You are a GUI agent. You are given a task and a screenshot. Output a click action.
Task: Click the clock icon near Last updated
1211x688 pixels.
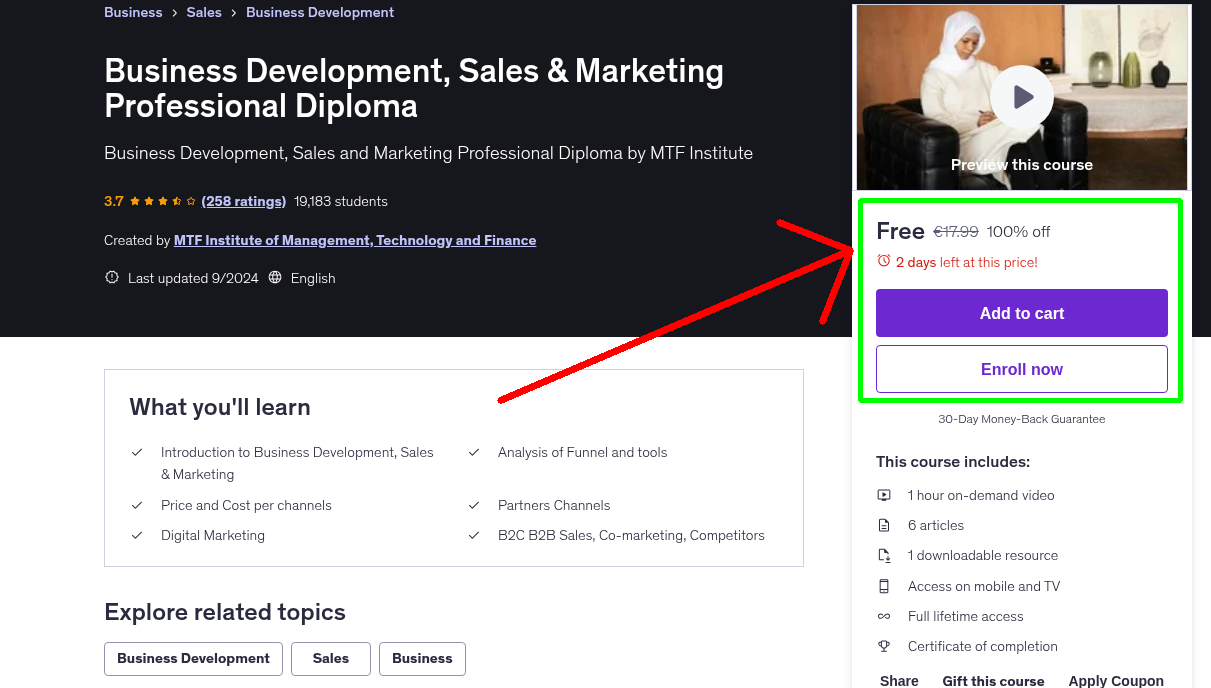point(111,277)
